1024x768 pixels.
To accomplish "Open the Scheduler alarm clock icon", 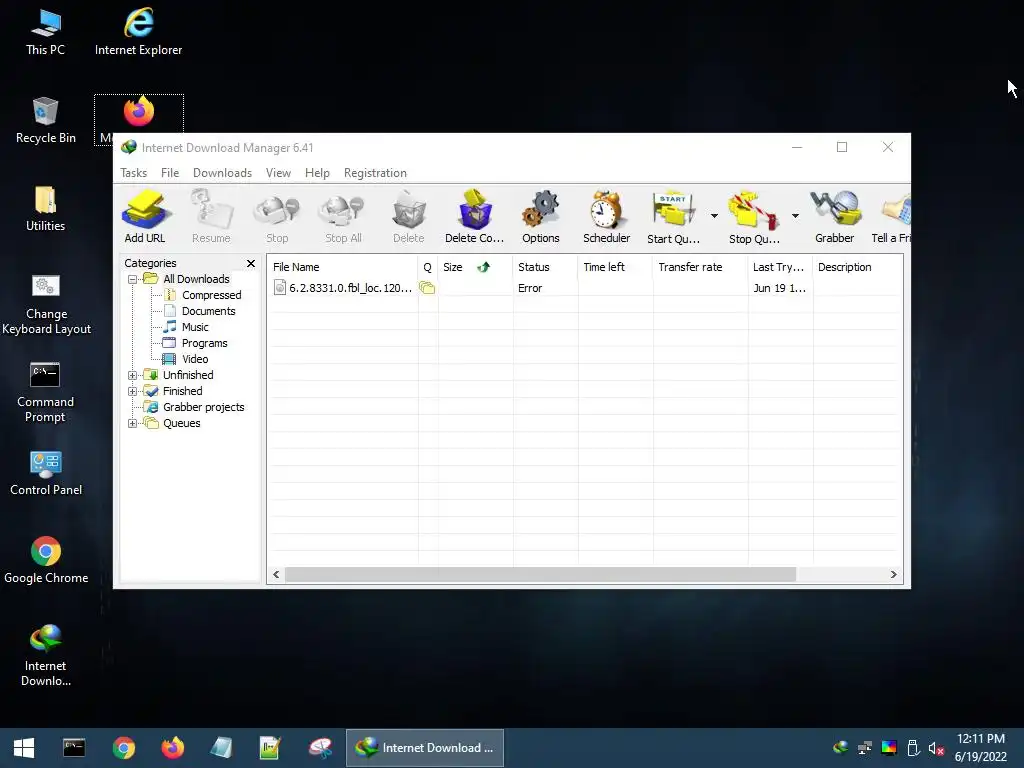I will pos(607,217).
